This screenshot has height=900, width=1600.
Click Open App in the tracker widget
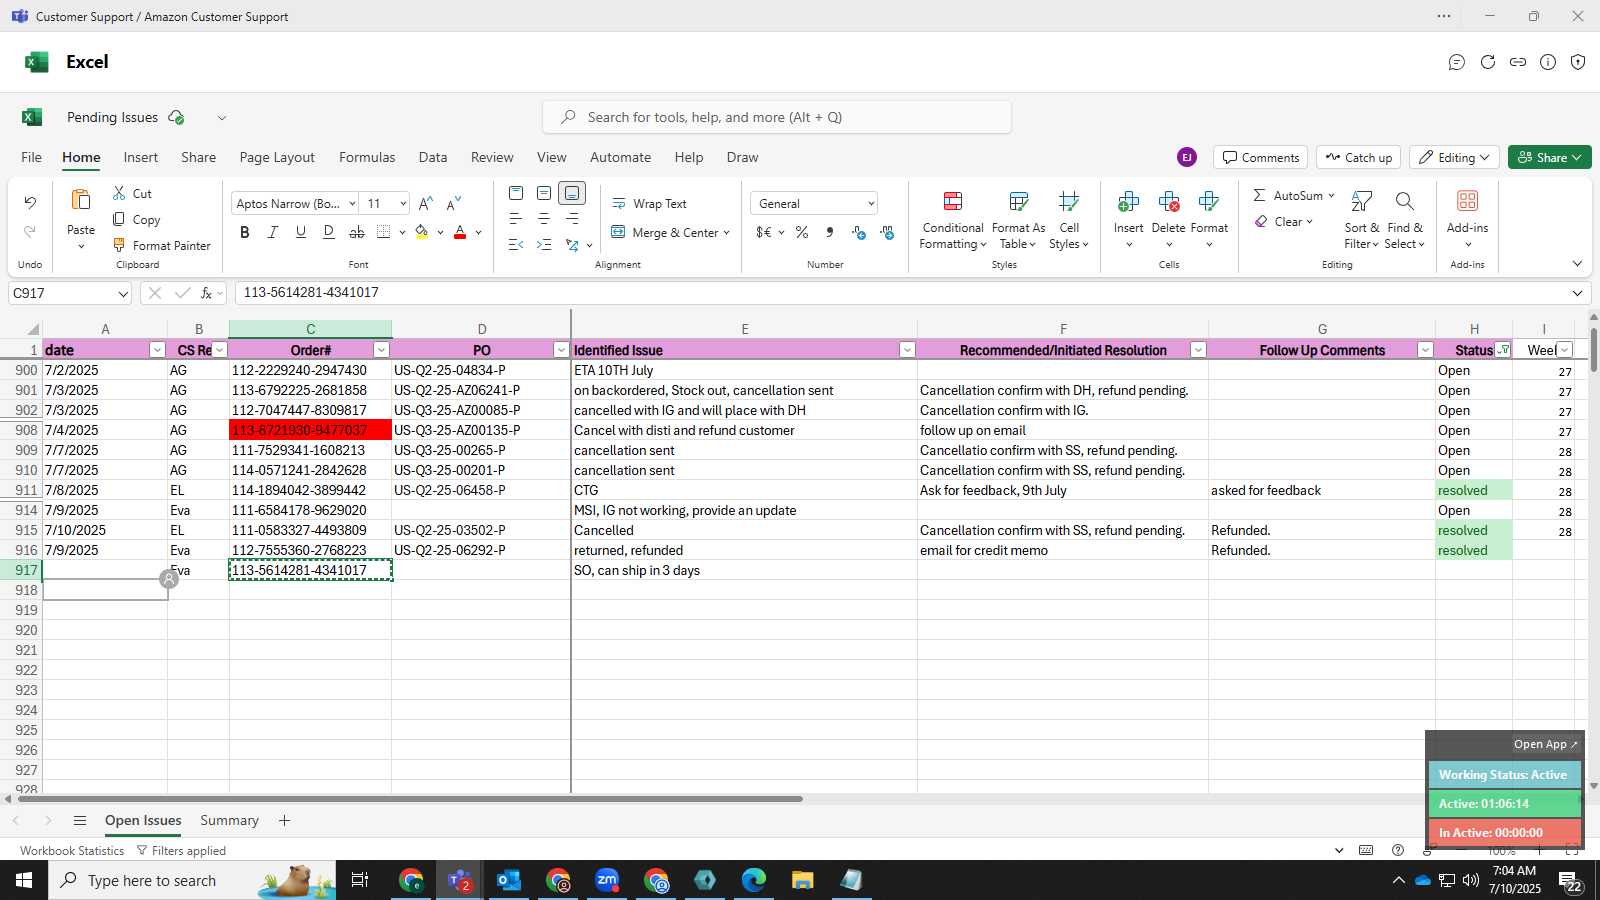click(1545, 744)
